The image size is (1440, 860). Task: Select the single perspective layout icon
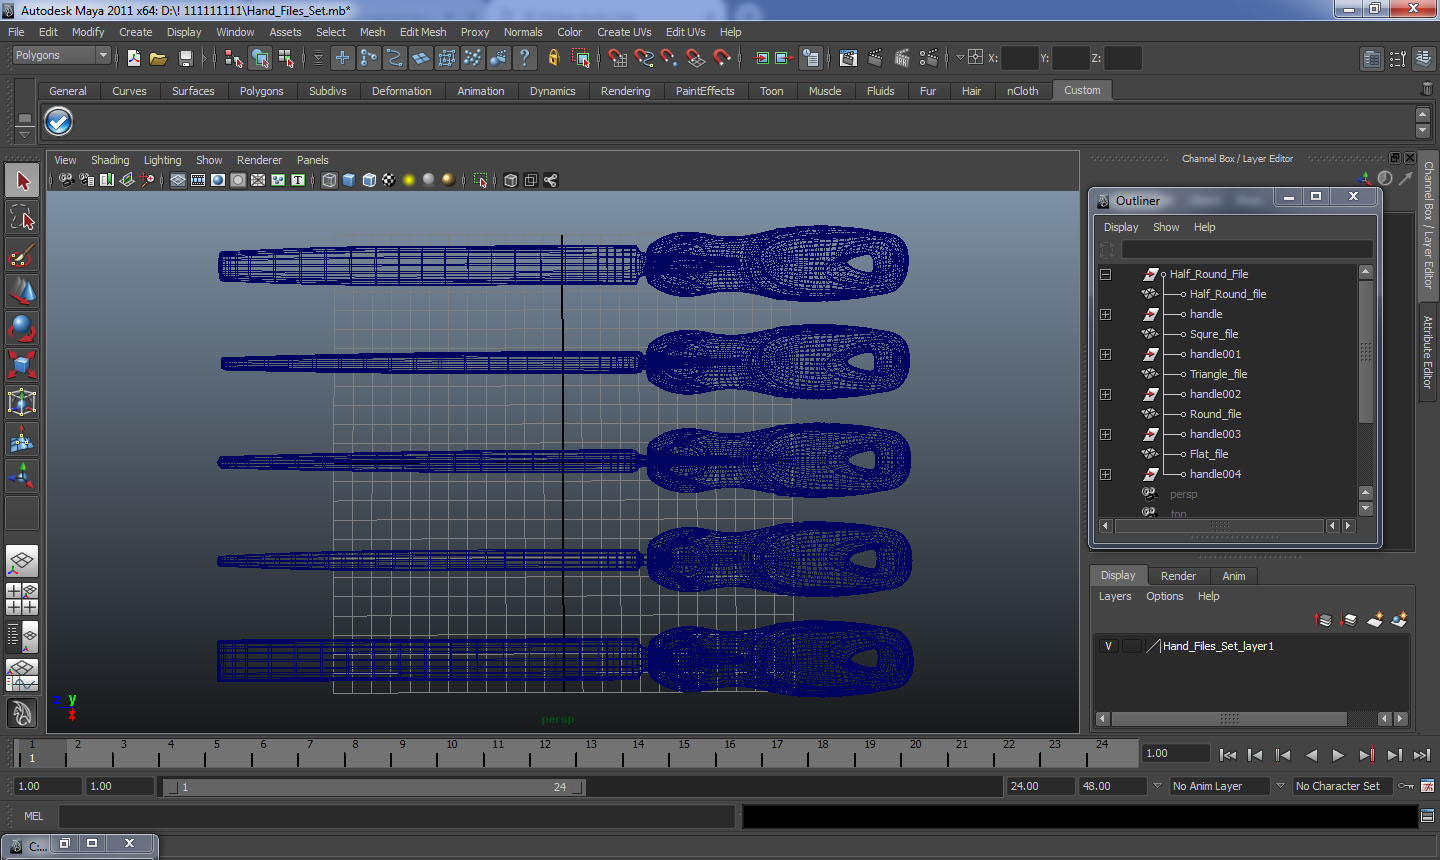click(x=22, y=561)
